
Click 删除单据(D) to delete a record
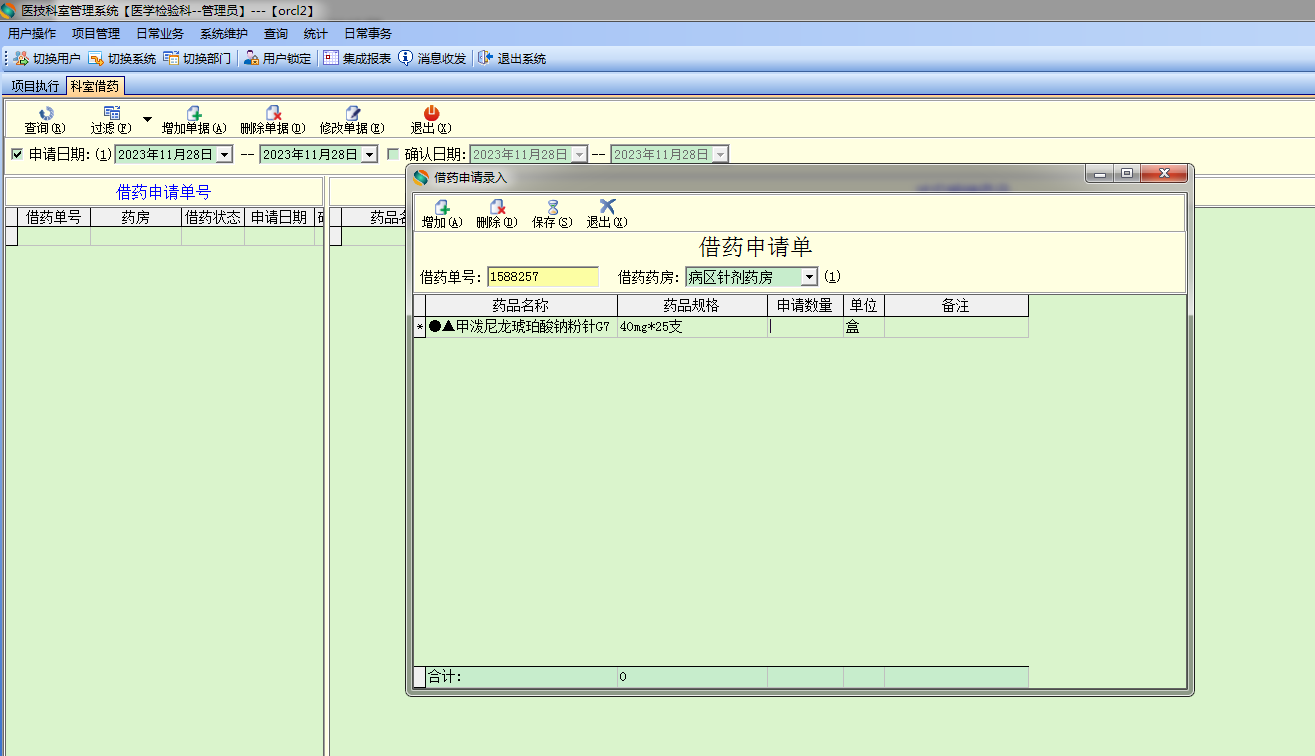coord(272,120)
